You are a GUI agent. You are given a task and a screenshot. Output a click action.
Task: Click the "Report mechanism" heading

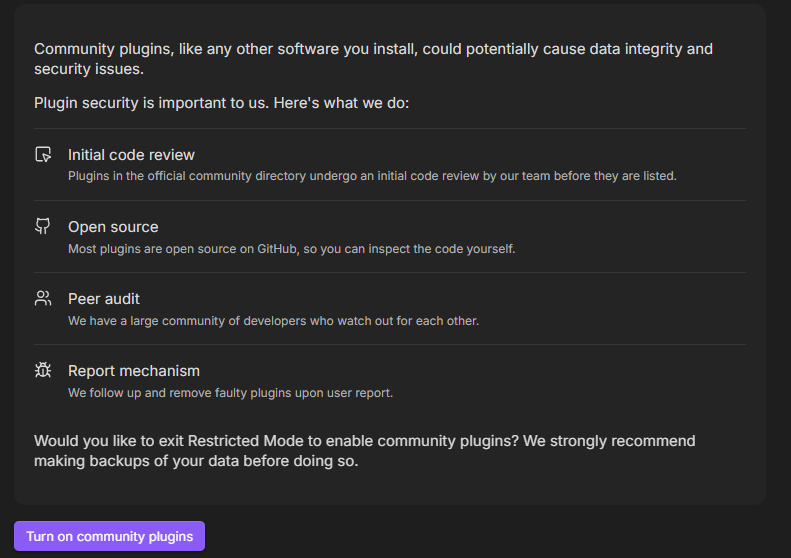coord(134,371)
